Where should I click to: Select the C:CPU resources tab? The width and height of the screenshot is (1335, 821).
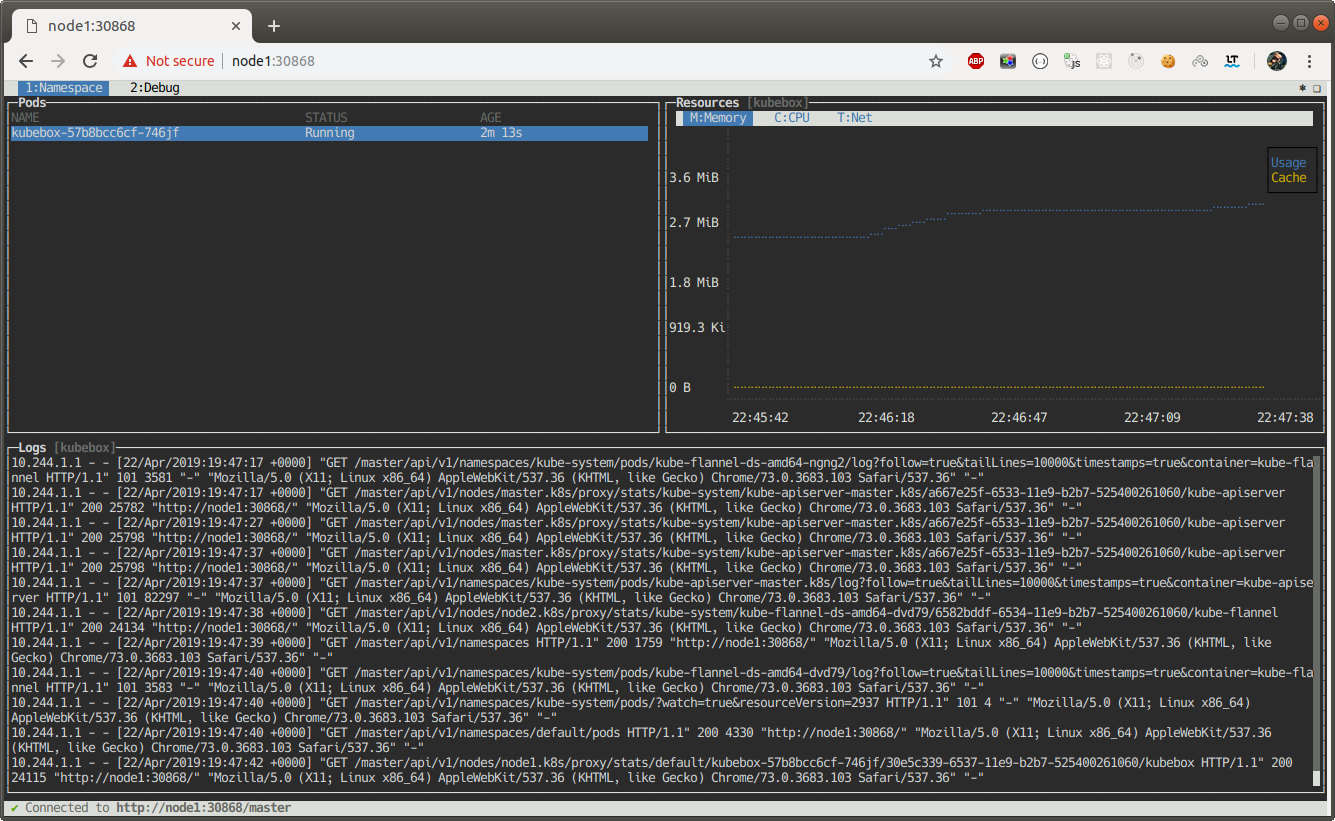pos(792,118)
